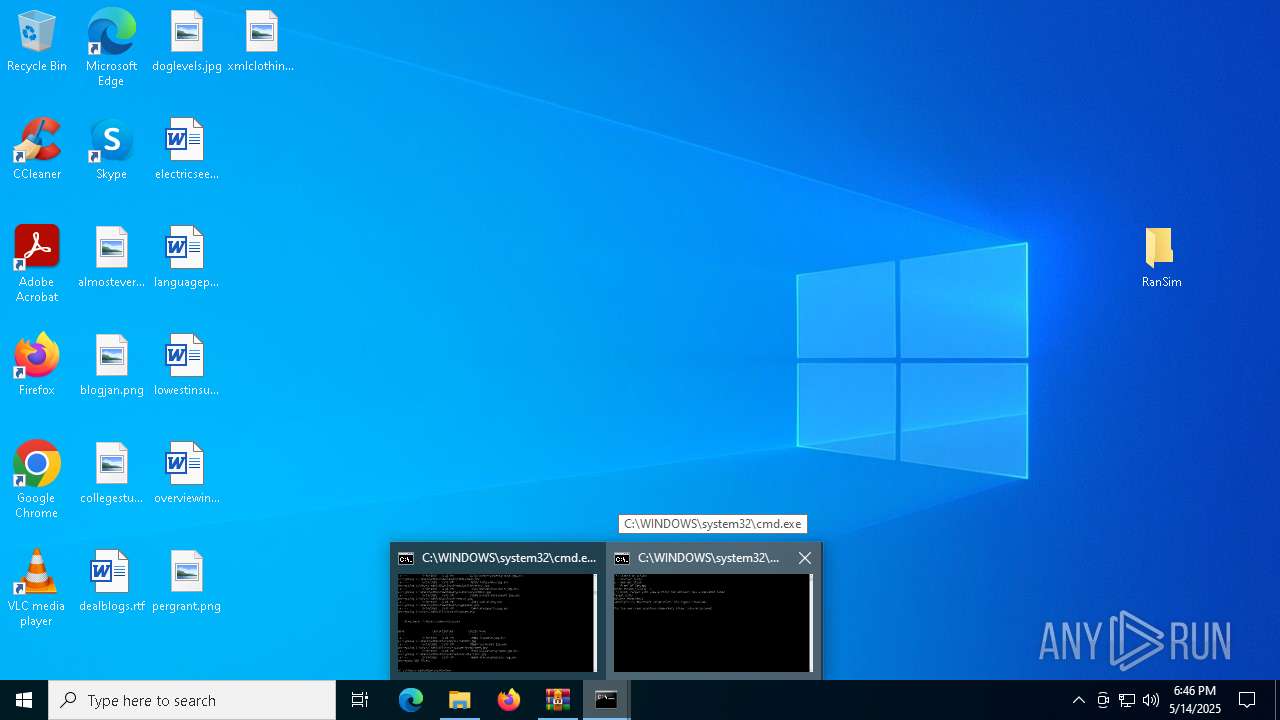Open Firefox from the taskbar
The image size is (1280, 720).
[509, 700]
